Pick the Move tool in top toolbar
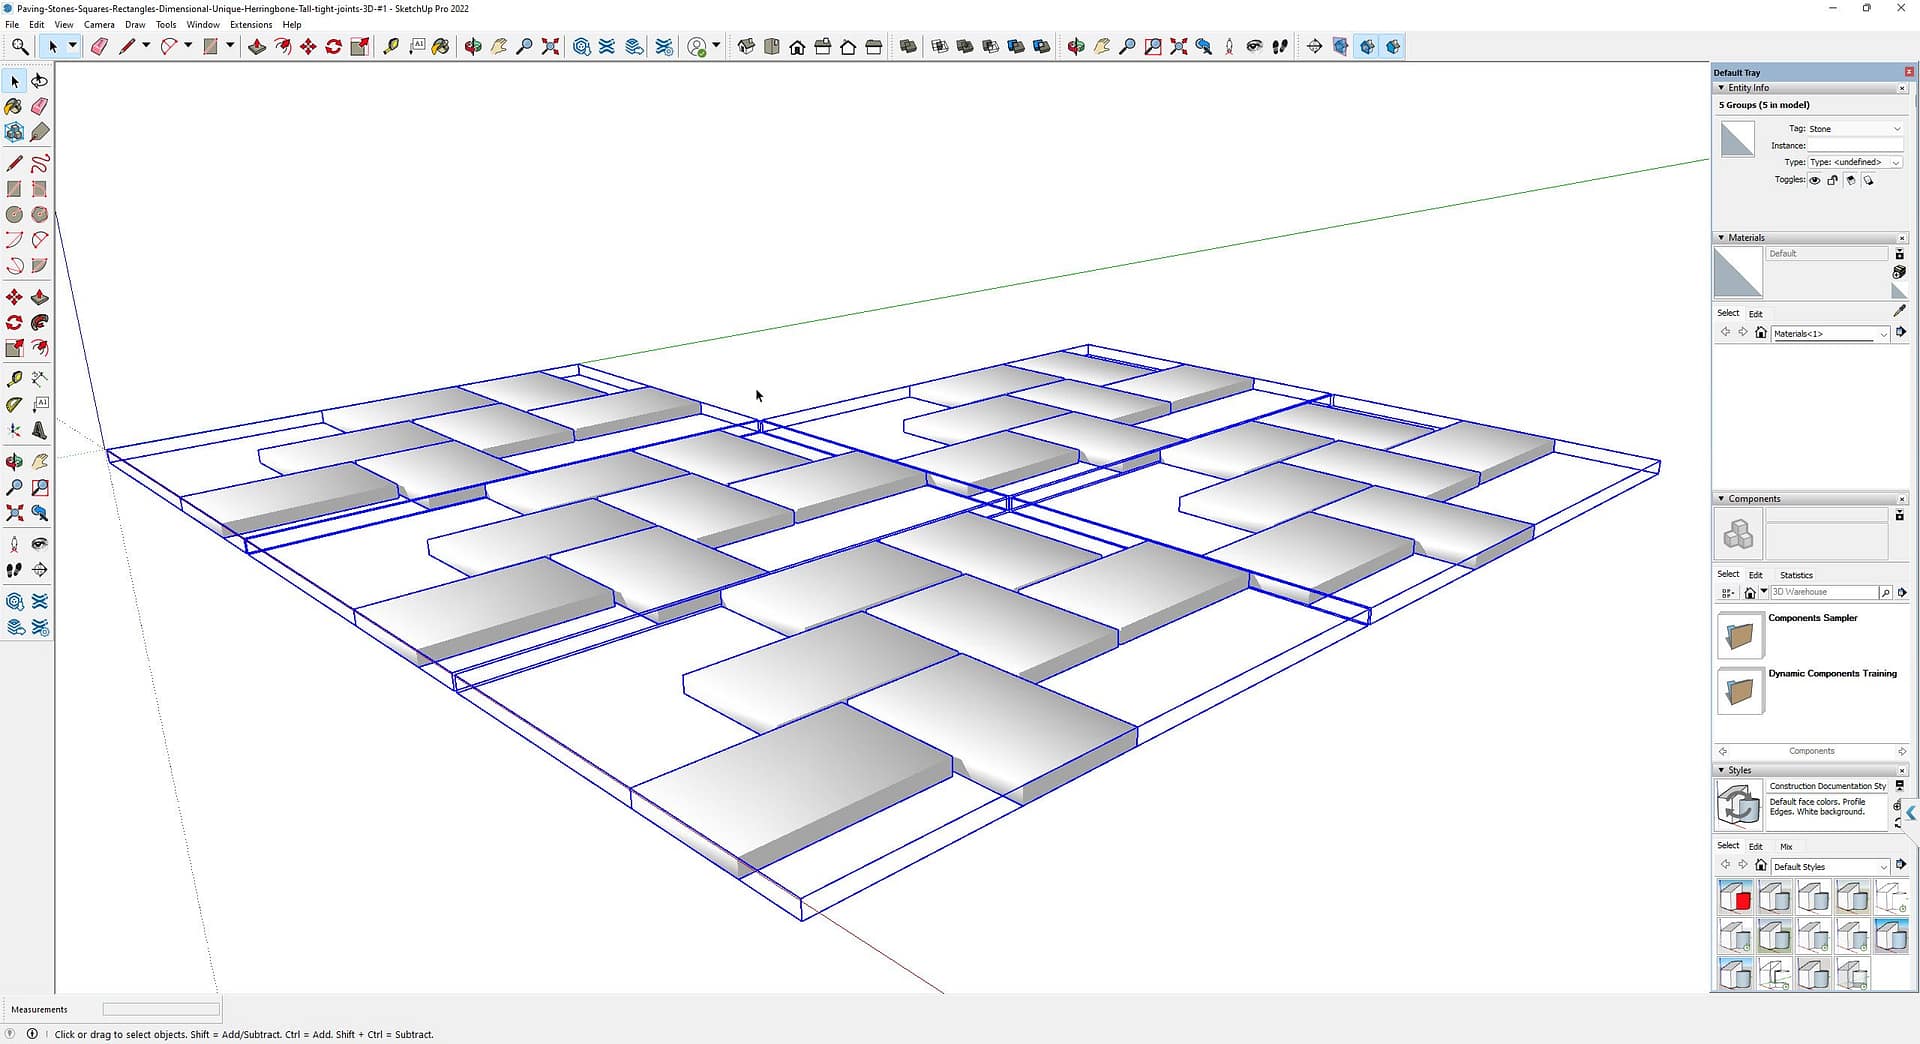Image resolution: width=1920 pixels, height=1044 pixels. coord(308,47)
